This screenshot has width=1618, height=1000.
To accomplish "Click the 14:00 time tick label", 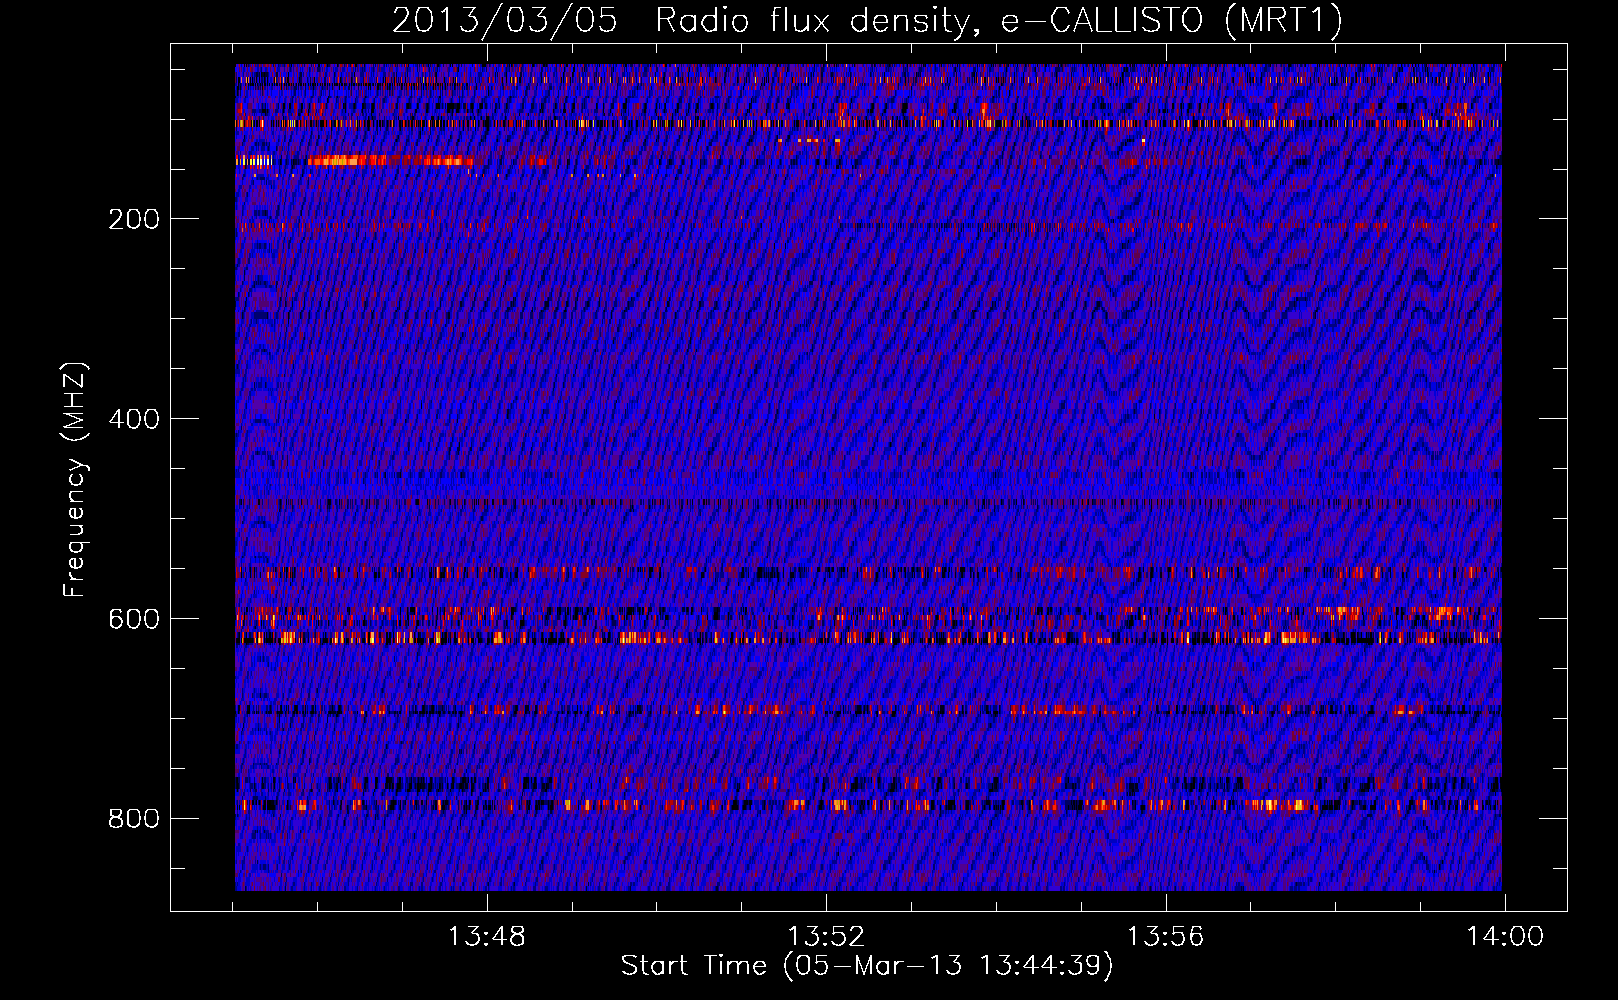I will click(x=1505, y=937).
